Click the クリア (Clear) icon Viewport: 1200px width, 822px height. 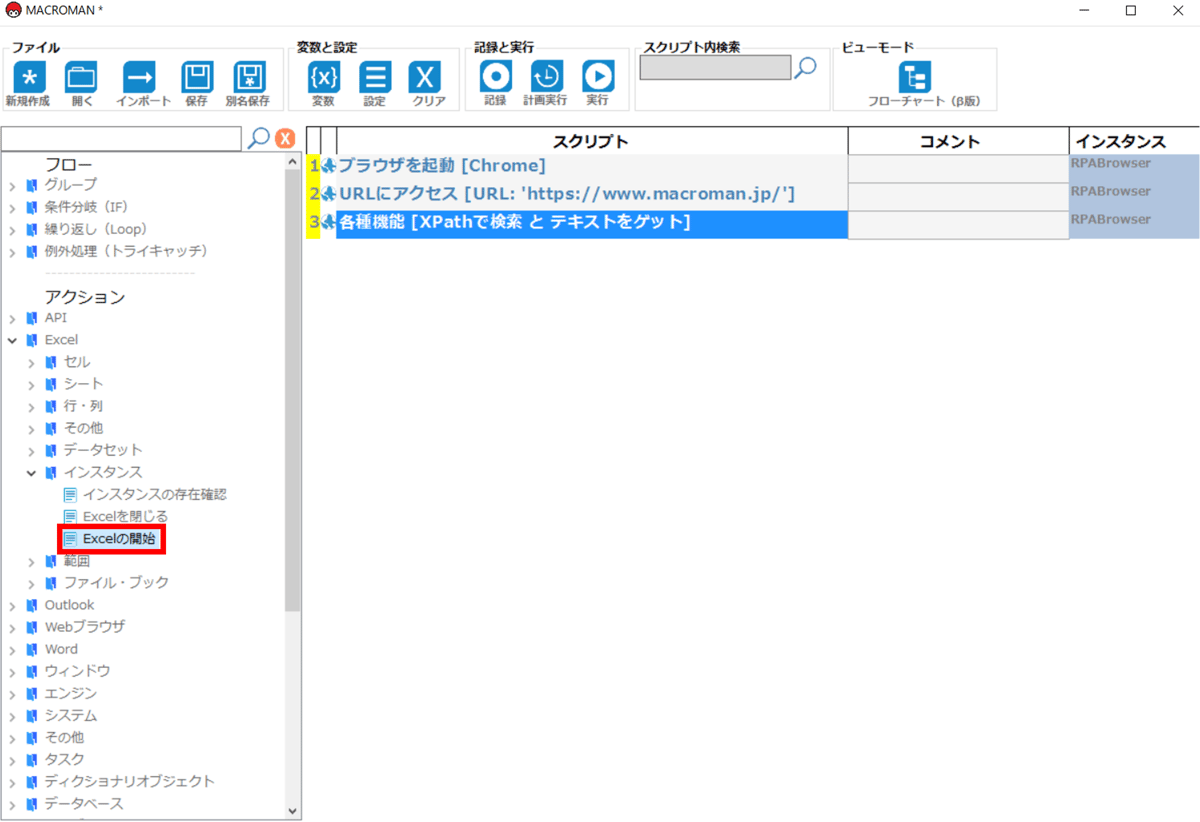point(426,77)
